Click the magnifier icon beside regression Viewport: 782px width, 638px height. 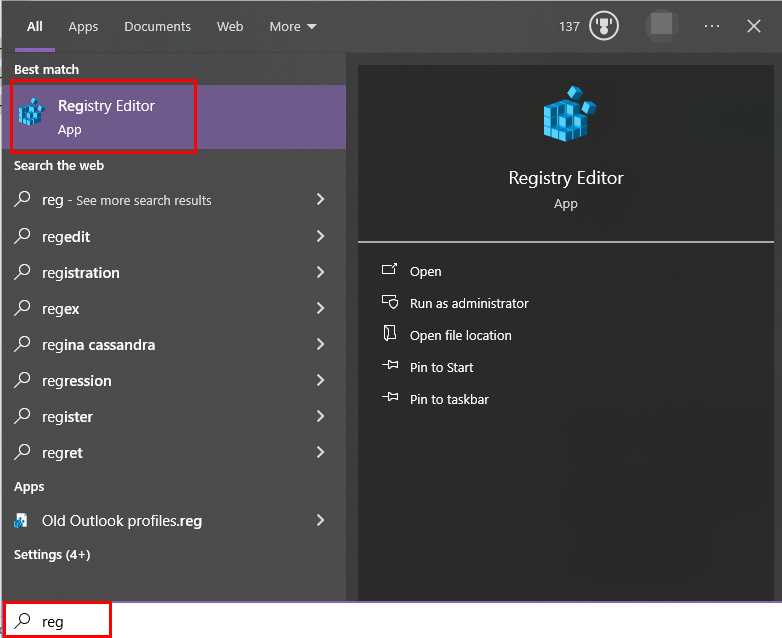(x=22, y=380)
